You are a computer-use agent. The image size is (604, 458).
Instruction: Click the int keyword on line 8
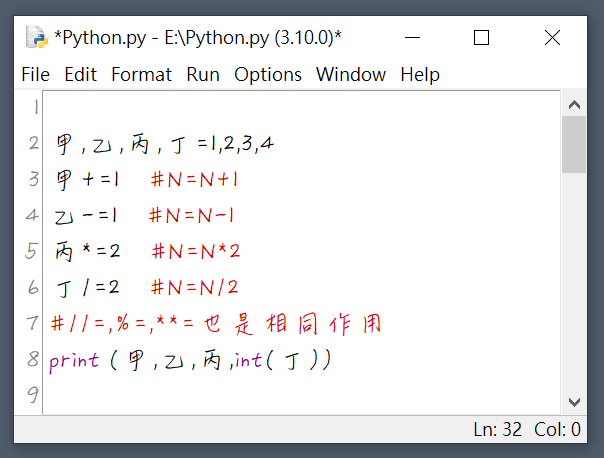248,361
